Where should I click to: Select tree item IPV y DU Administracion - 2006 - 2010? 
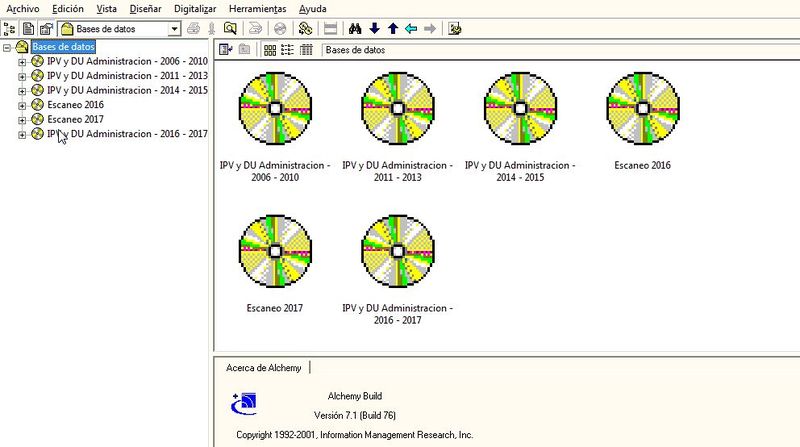(127, 61)
